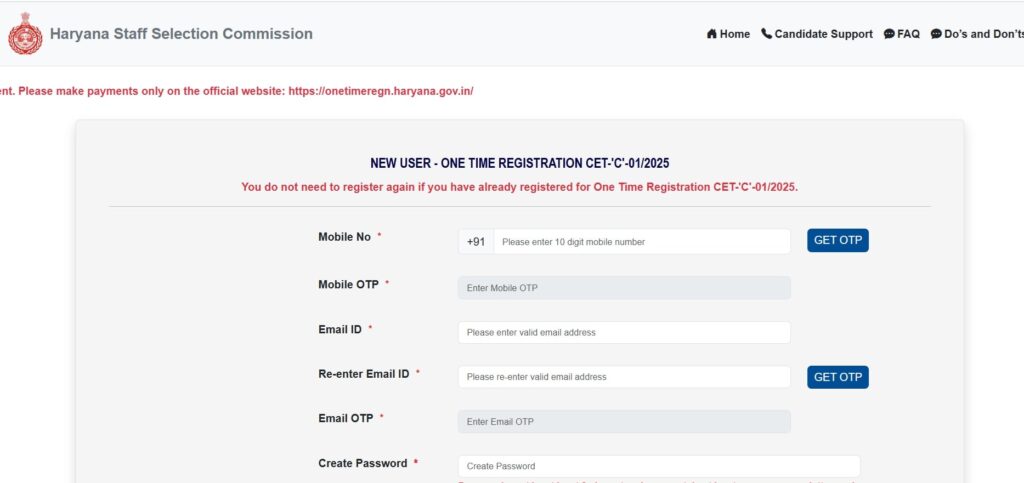Focus the Create Password input field
Image resolution: width=1024 pixels, height=483 pixels.
[x=659, y=466]
